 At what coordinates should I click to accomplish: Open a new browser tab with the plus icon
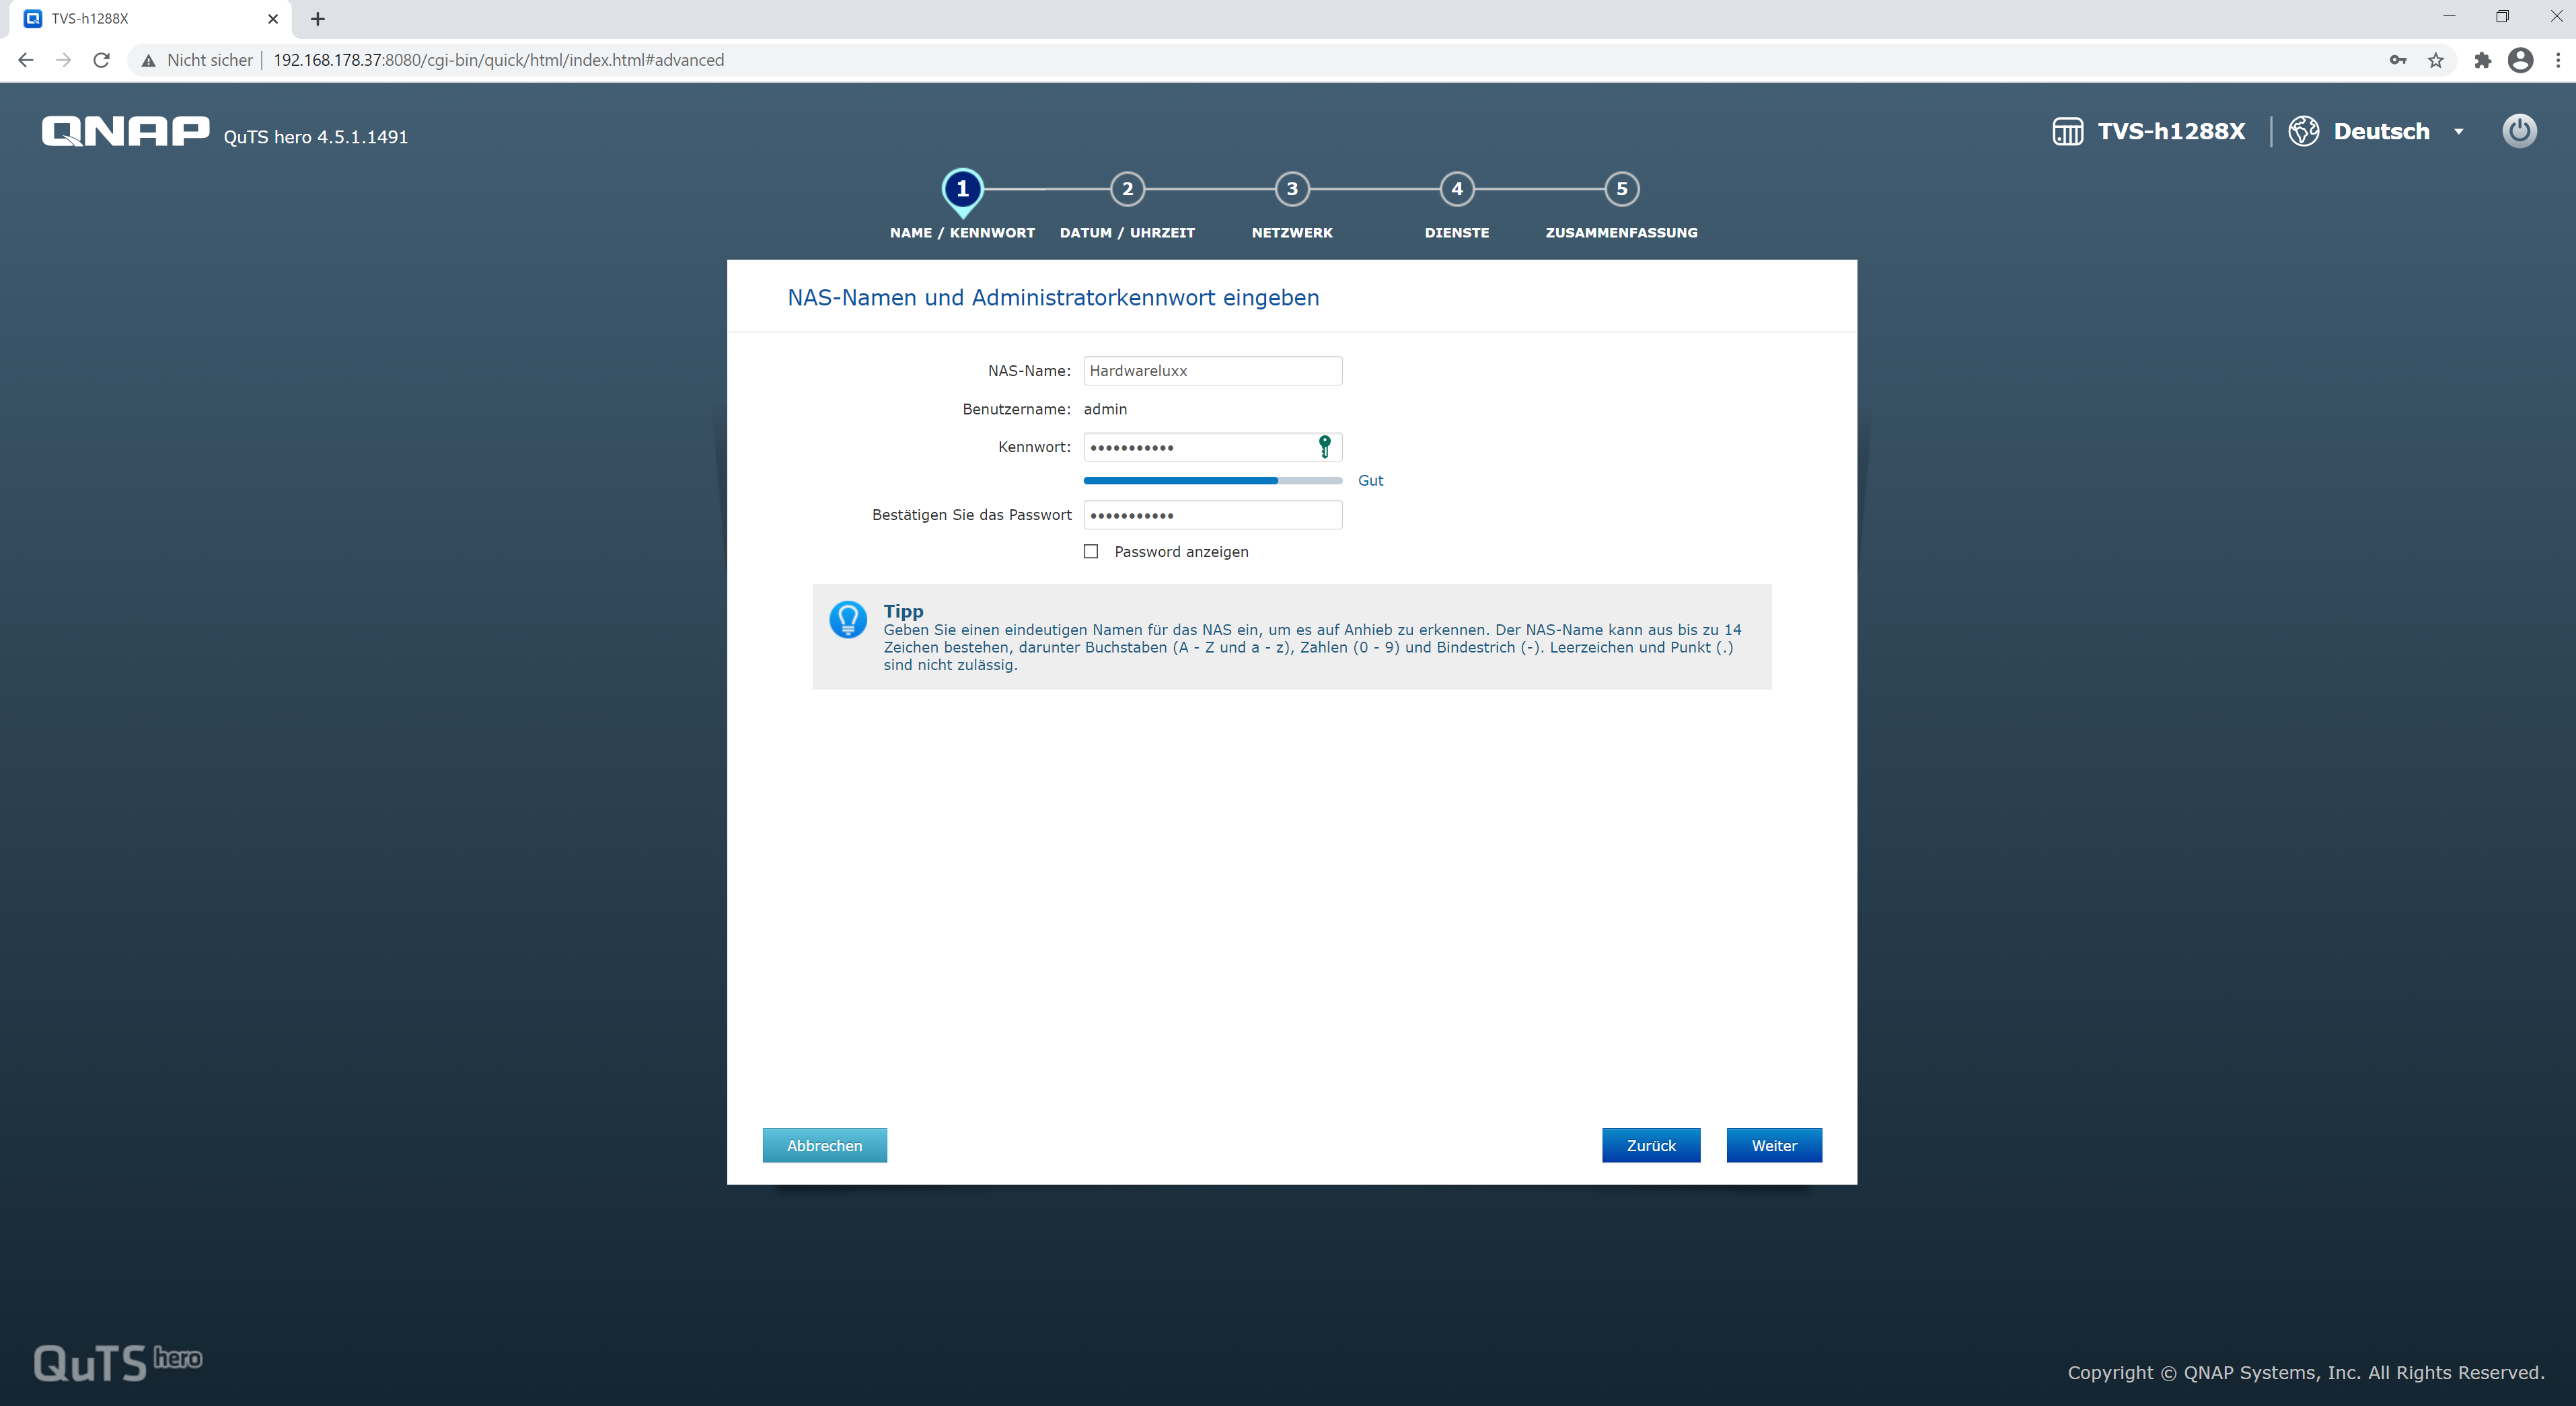tap(318, 19)
